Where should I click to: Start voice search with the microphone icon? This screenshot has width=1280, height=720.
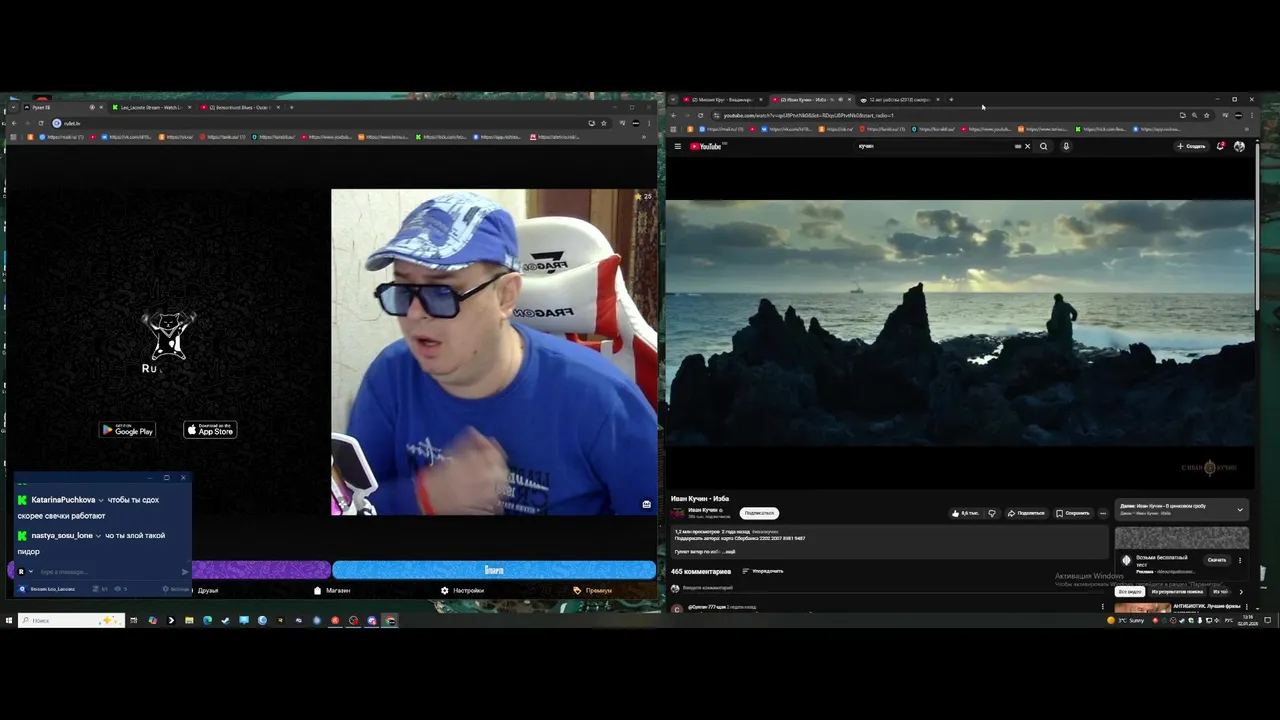(x=1066, y=146)
